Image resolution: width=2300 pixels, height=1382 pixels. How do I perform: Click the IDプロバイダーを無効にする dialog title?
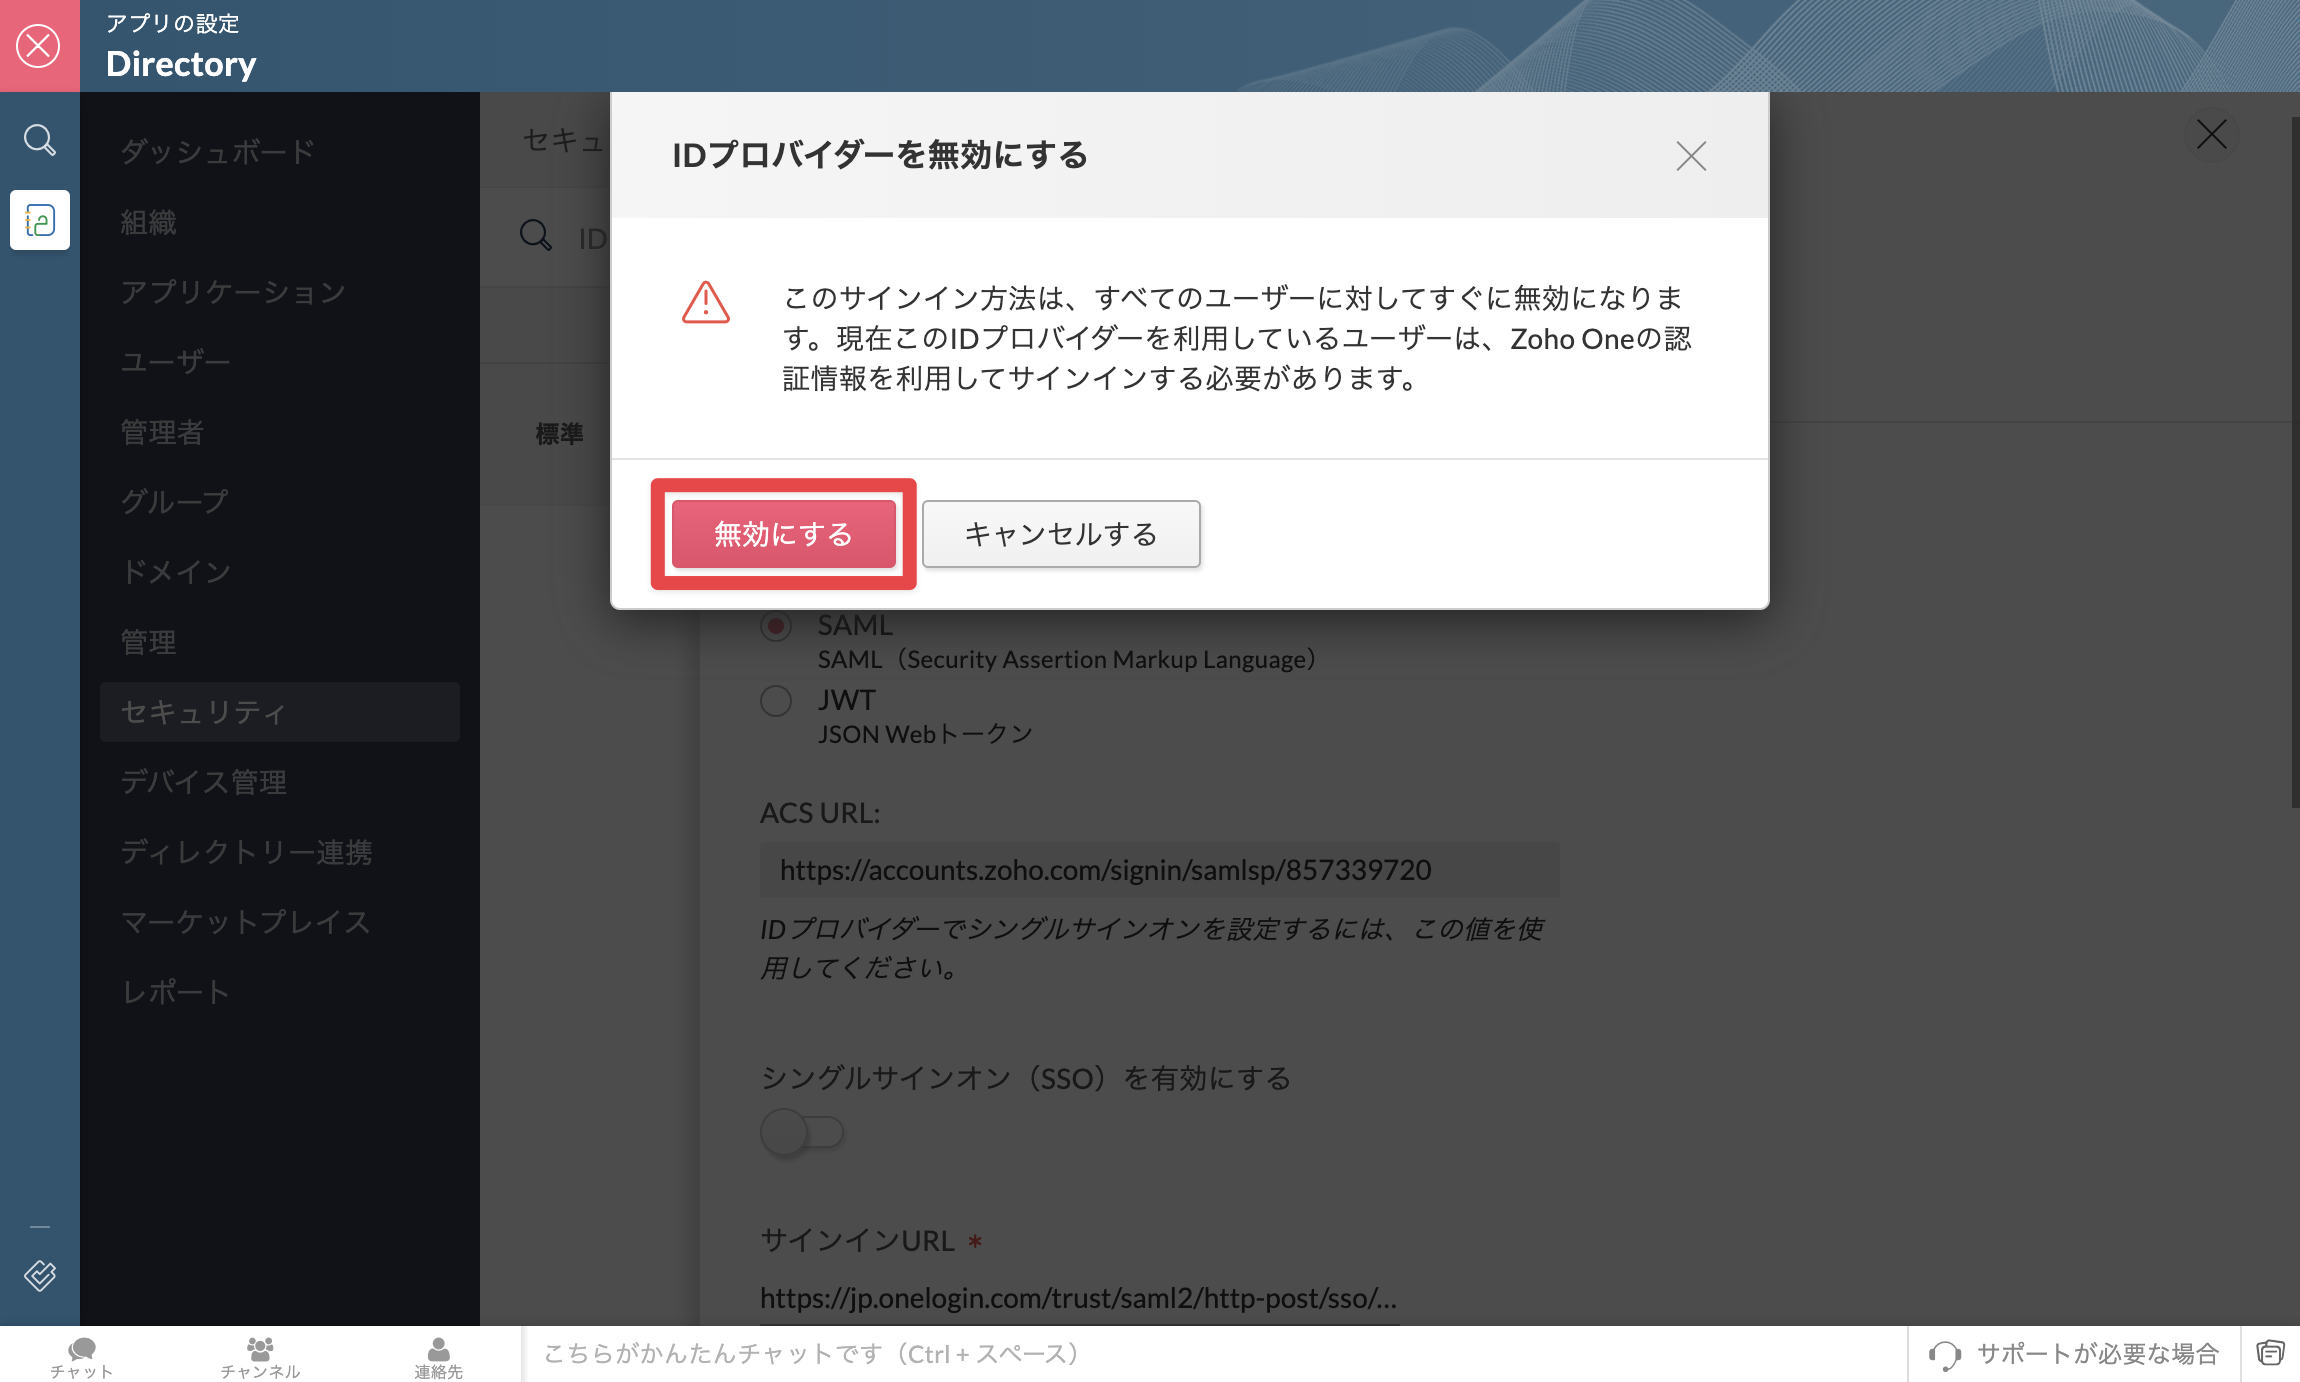click(880, 155)
